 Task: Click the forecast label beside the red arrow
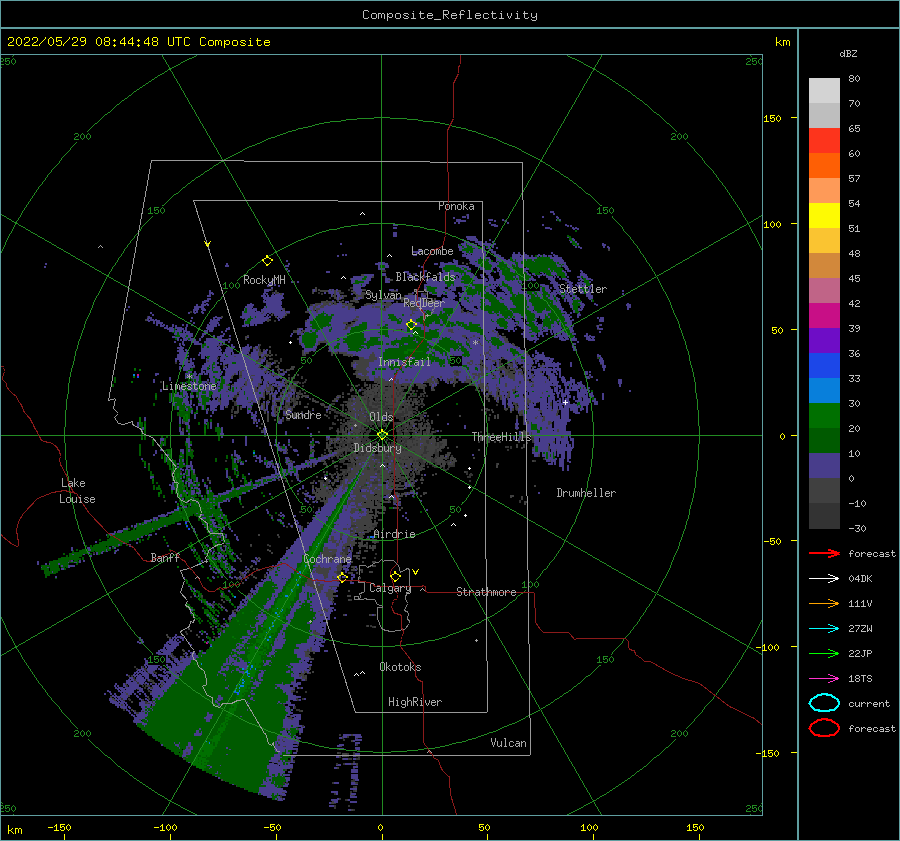point(872,553)
